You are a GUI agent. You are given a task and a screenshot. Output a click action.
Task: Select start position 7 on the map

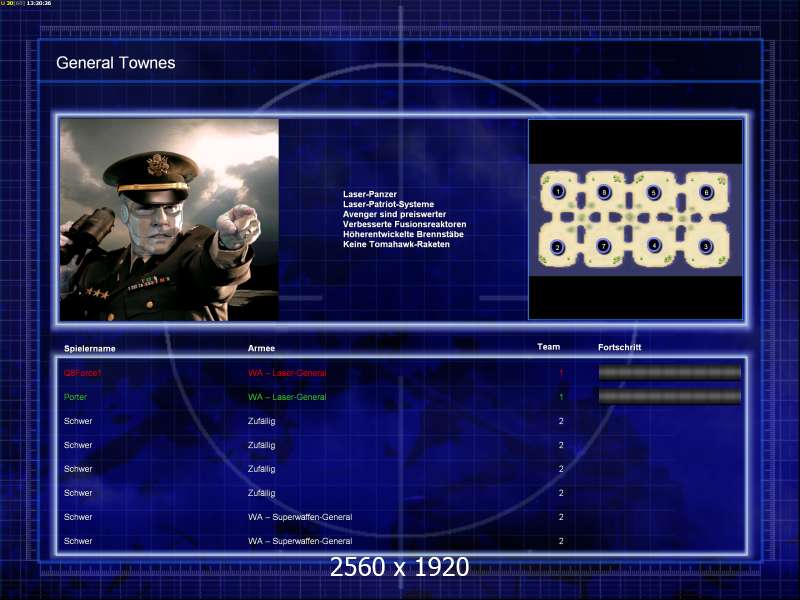point(604,246)
